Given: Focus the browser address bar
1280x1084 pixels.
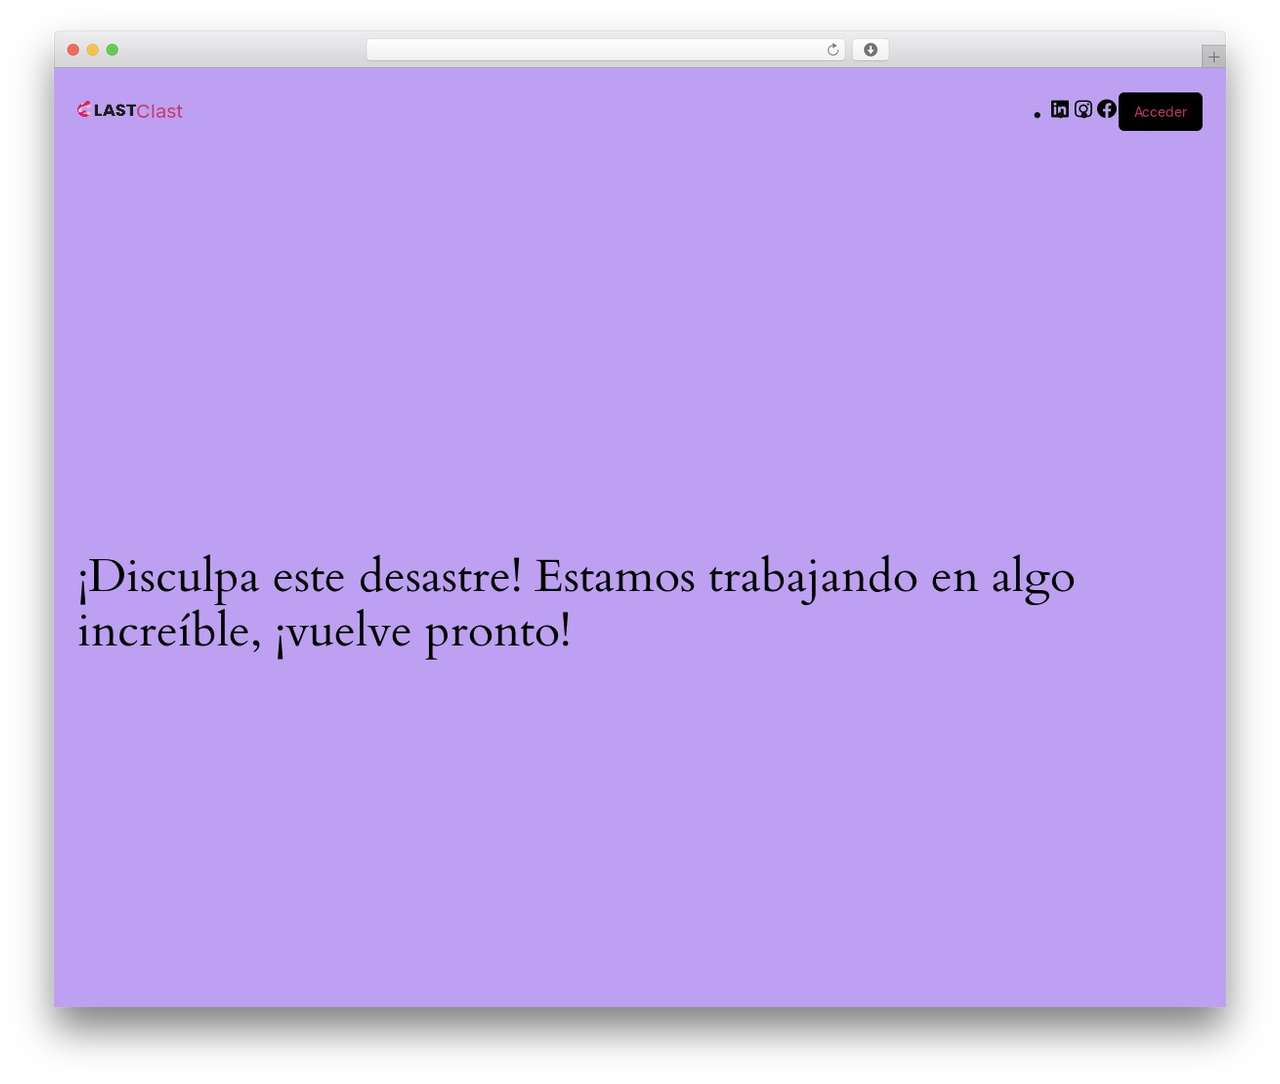Looking at the screenshot, I should coord(605,50).
